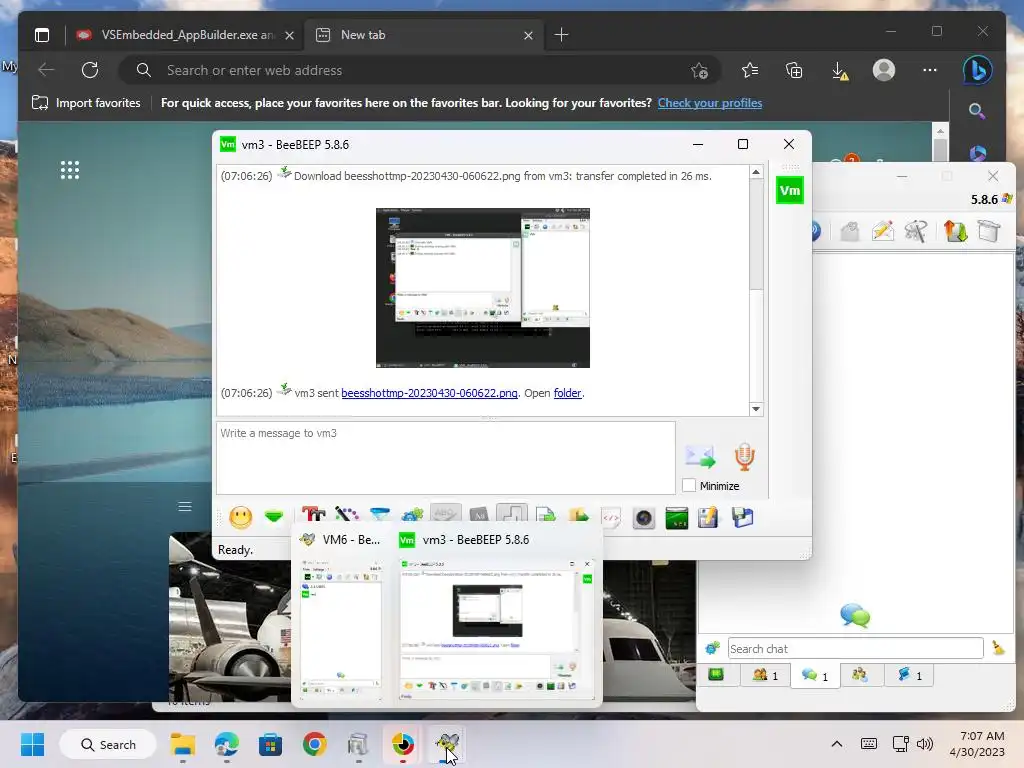Switch to the green screen tab in VM6

click(x=716, y=675)
